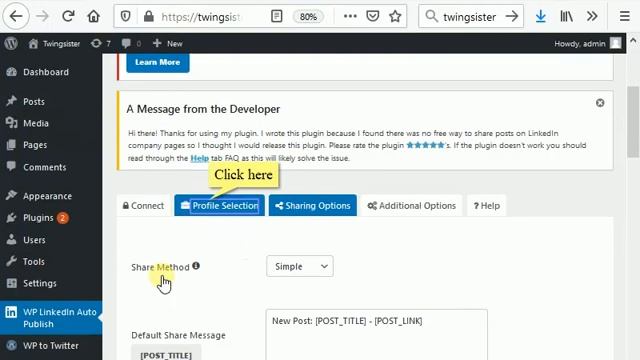Click the five-star rating link
The image size is (640, 360).
[x=425, y=145]
